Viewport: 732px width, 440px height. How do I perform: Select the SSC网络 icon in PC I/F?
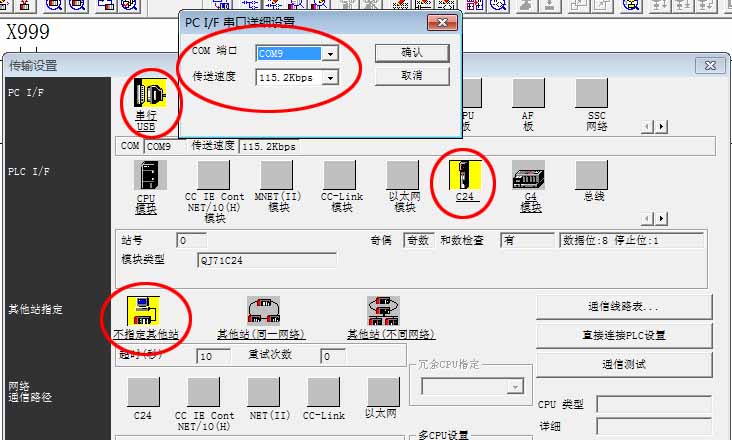[x=596, y=93]
